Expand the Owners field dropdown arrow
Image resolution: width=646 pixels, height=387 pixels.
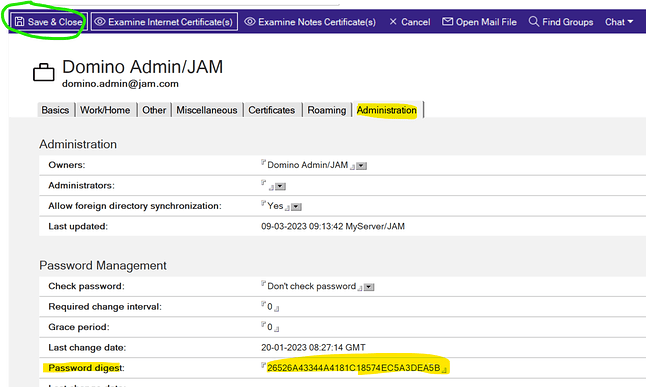pos(361,166)
